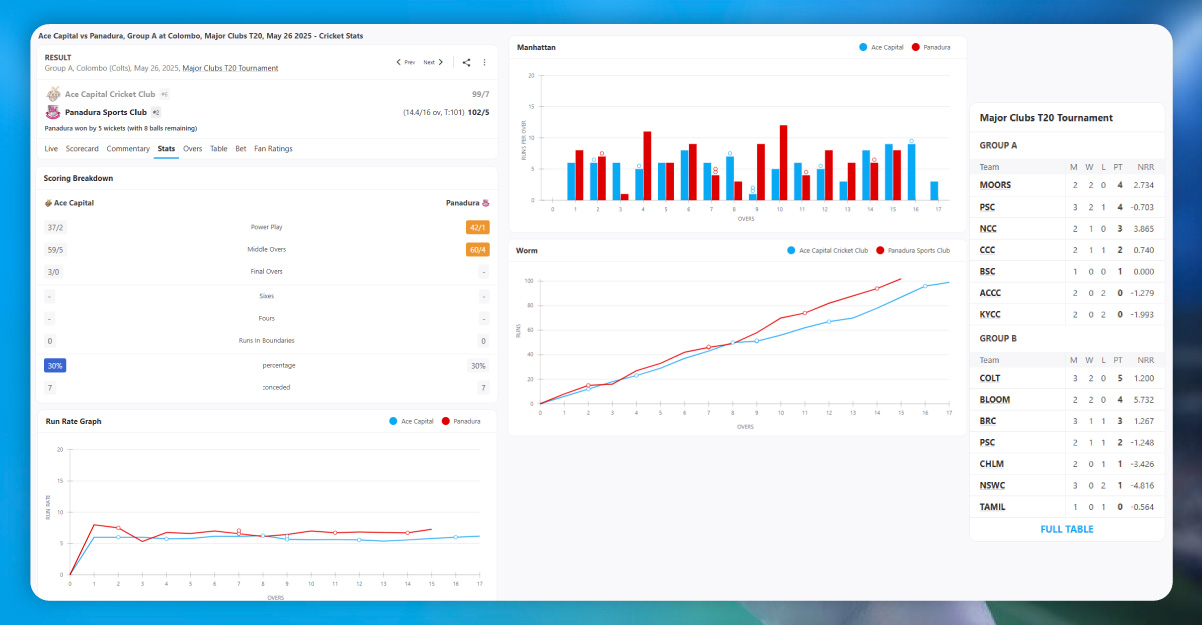1202x625 pixels.
Task: Open the three-dot more options menu
Action: point(484,62)
